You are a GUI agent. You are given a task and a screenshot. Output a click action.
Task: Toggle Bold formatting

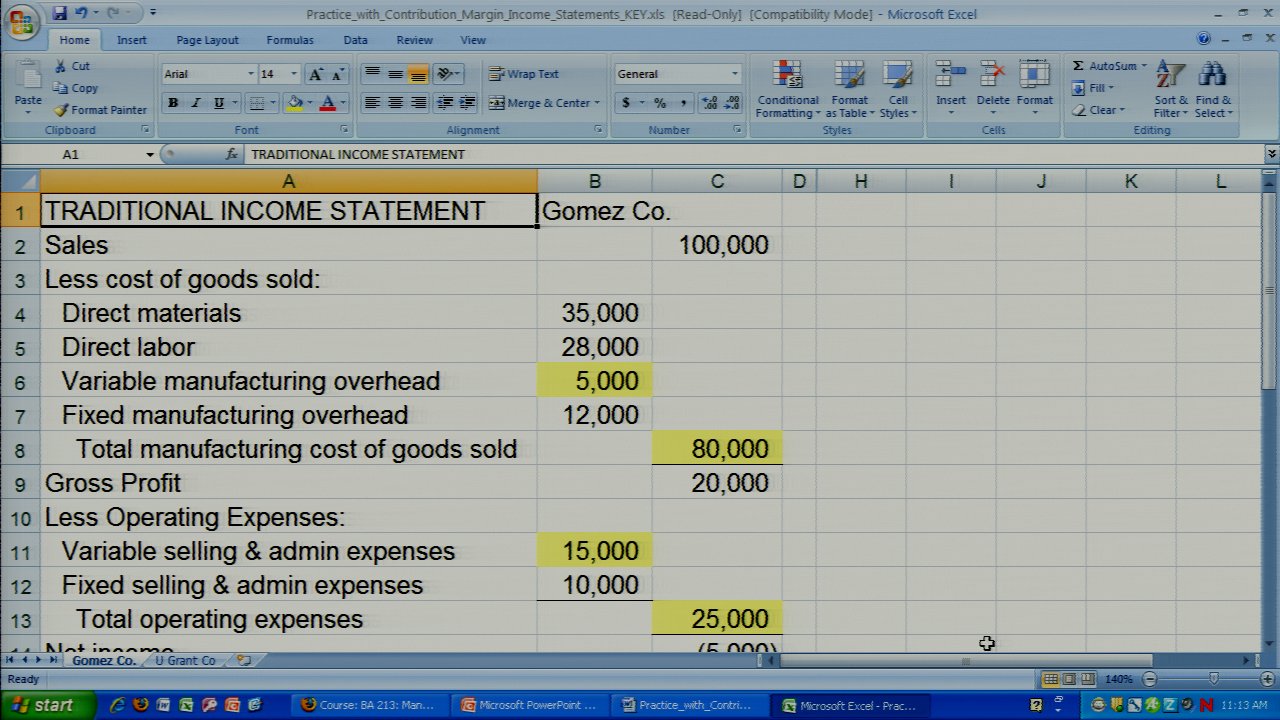pos(173,103)
